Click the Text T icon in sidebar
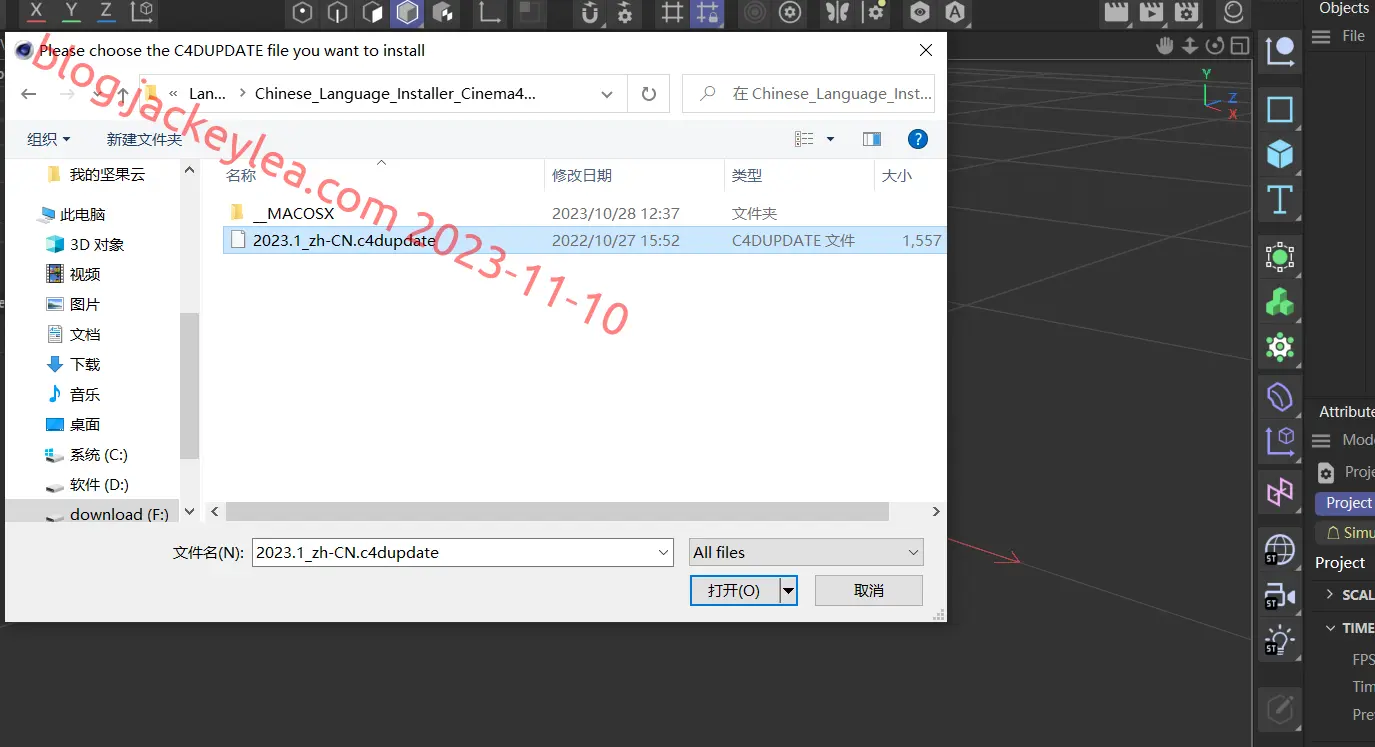This screenshot has width=1375, height=747. 1280,199
